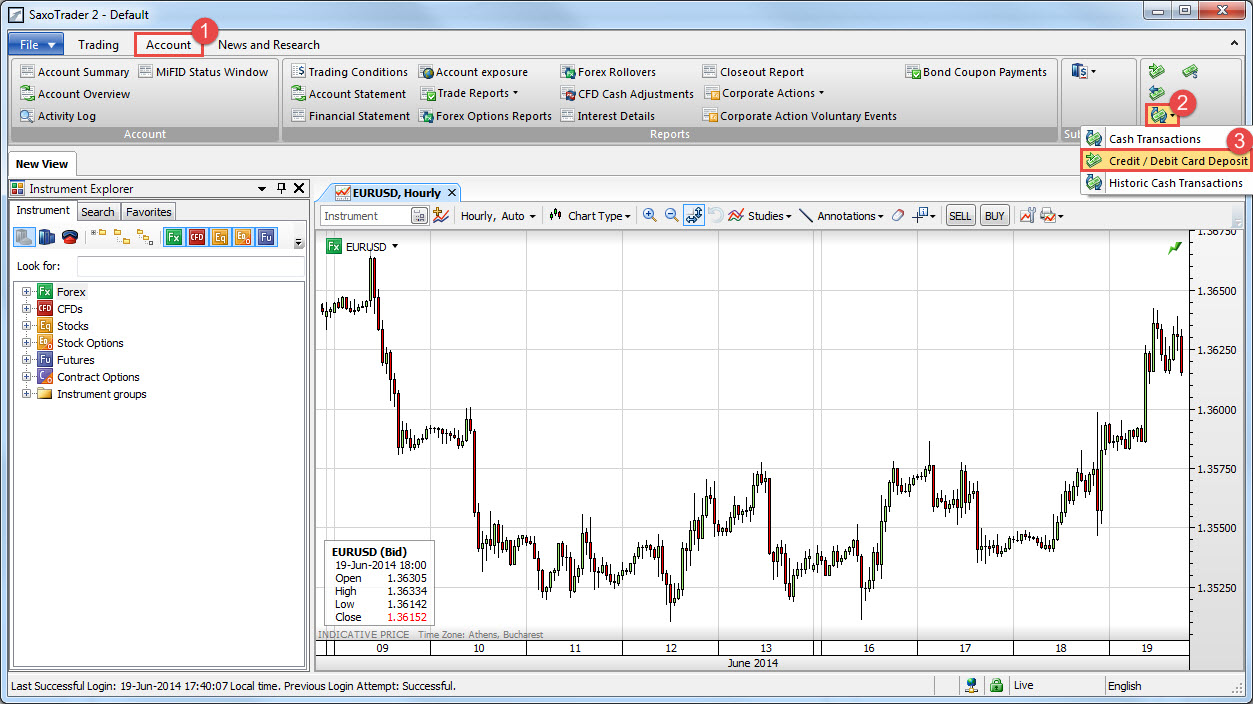Open the Account Statement report
Viewport: 1253px width, 704px height.
pos(348,94)
